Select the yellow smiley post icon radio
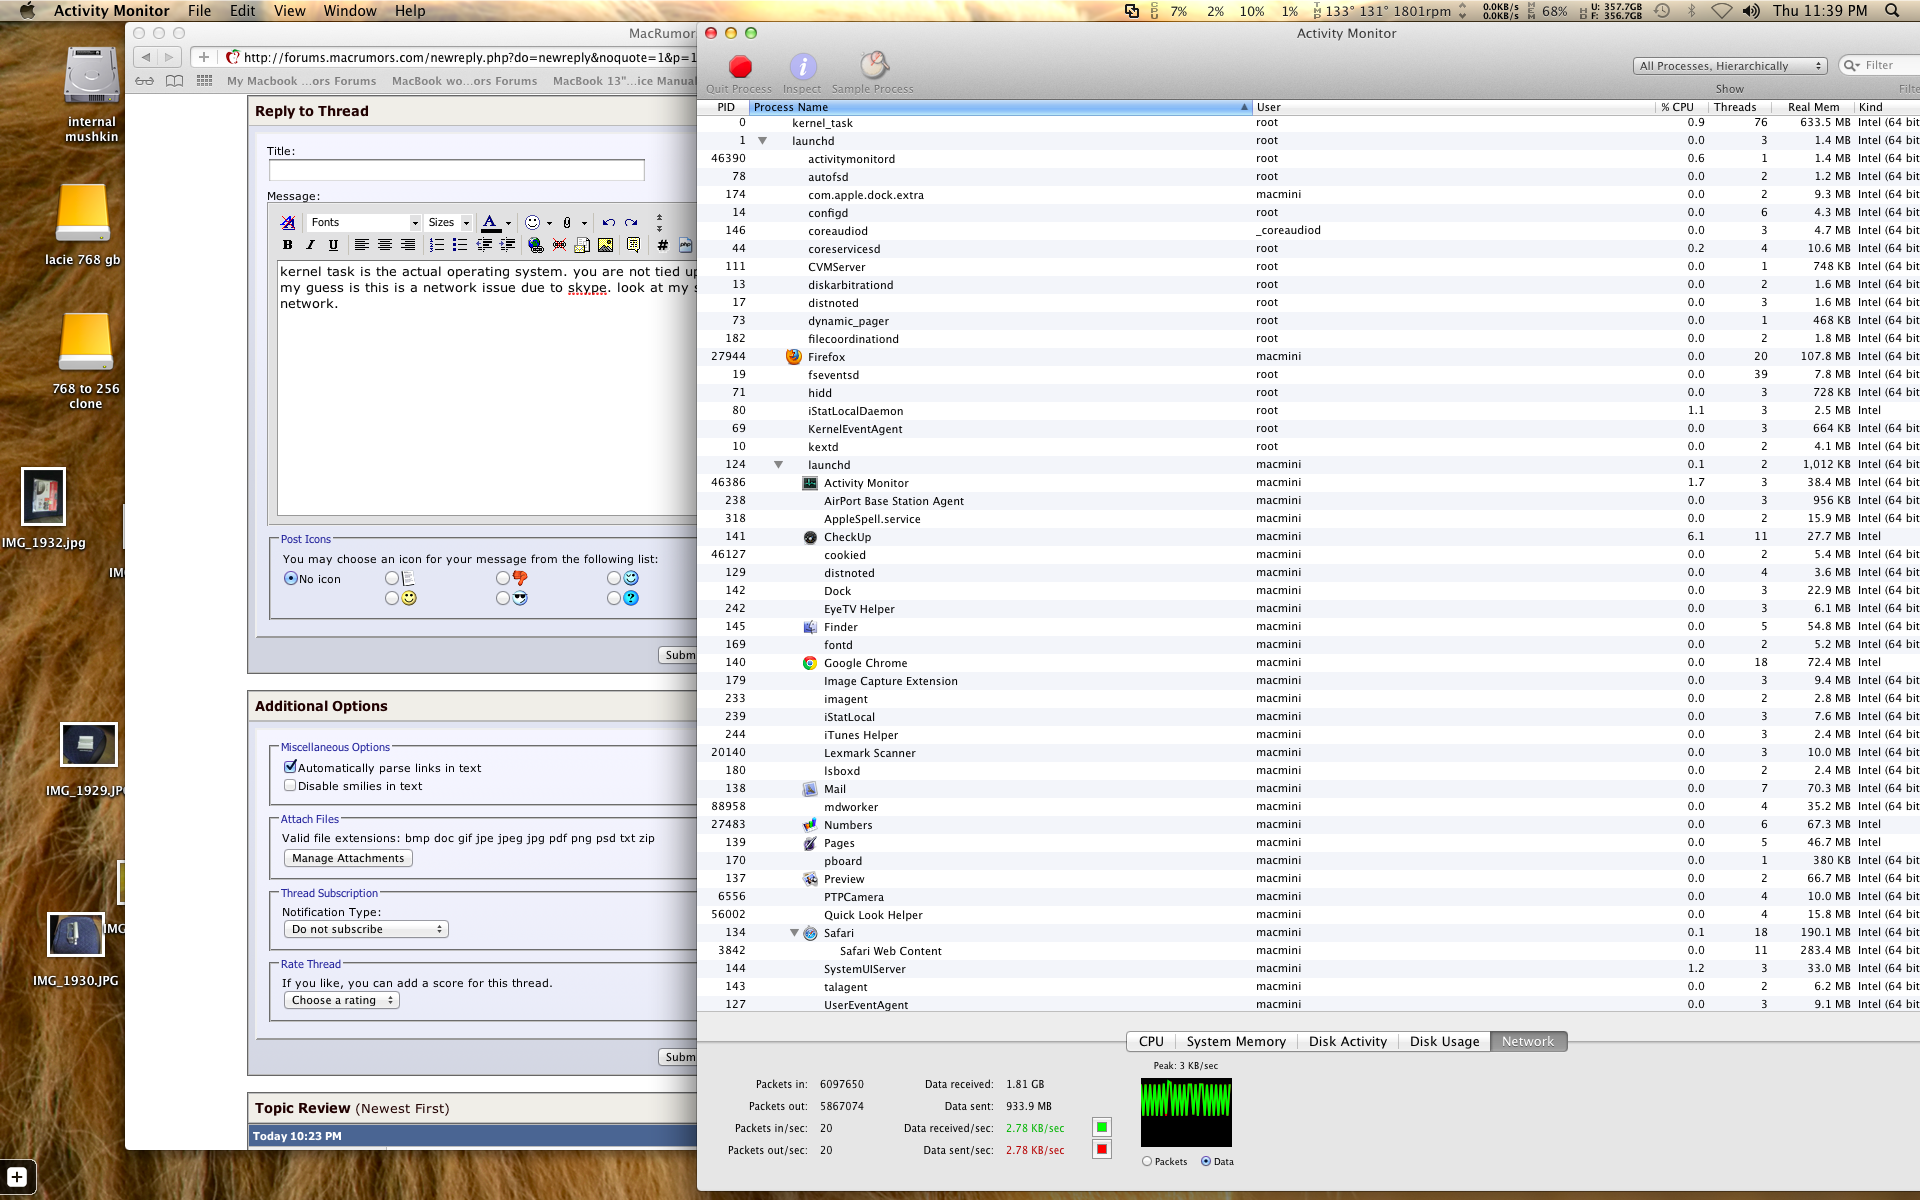This screenshot has height=1200, width=1920. 392,599
